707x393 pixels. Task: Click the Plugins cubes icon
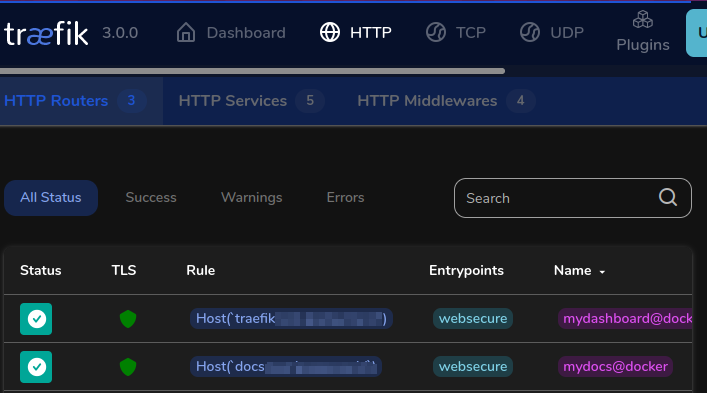pos(643,19)
